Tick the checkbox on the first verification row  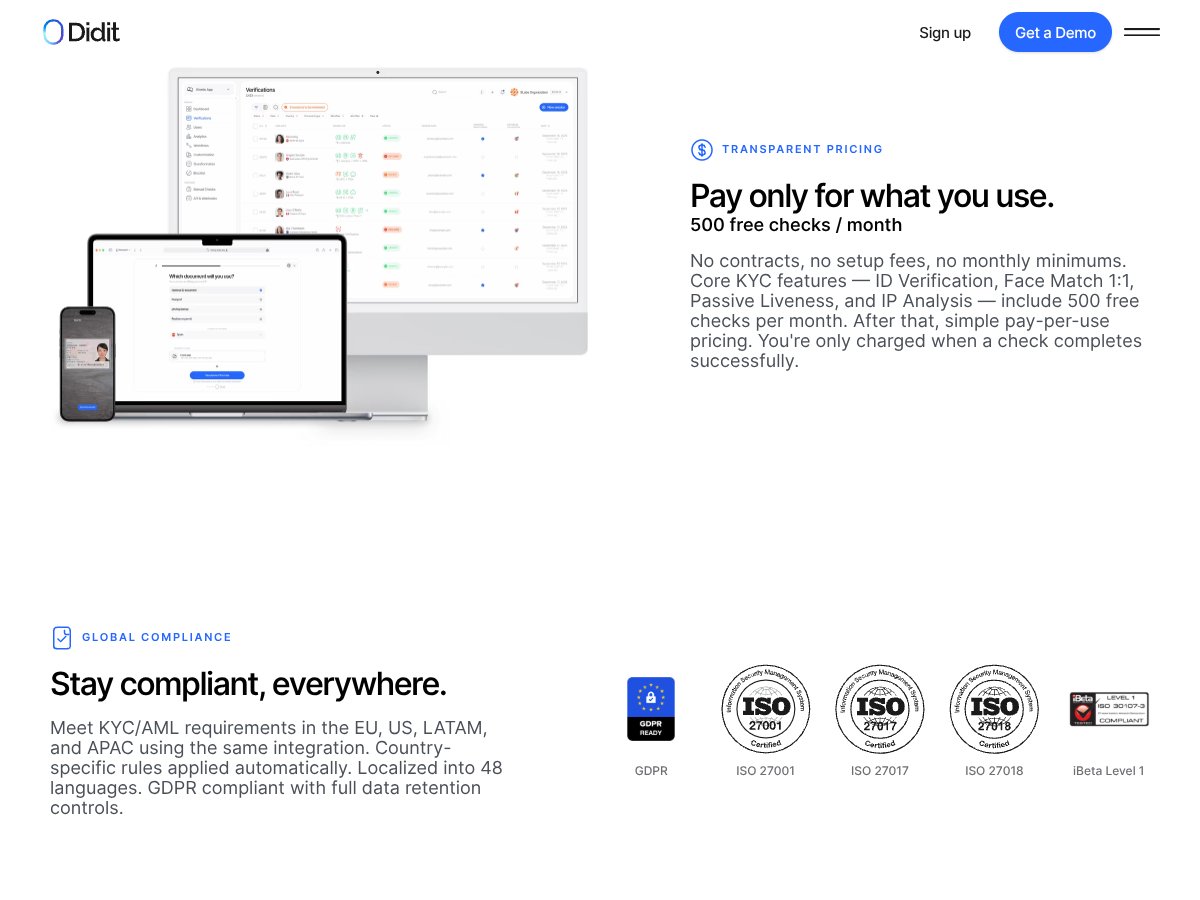(x=254, y=137)
